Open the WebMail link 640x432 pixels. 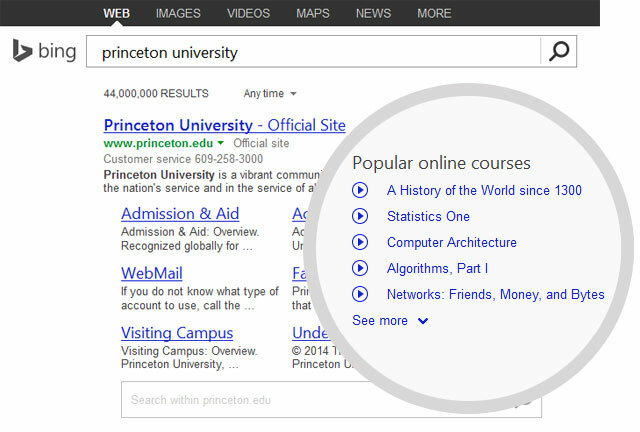coord(151,273)
